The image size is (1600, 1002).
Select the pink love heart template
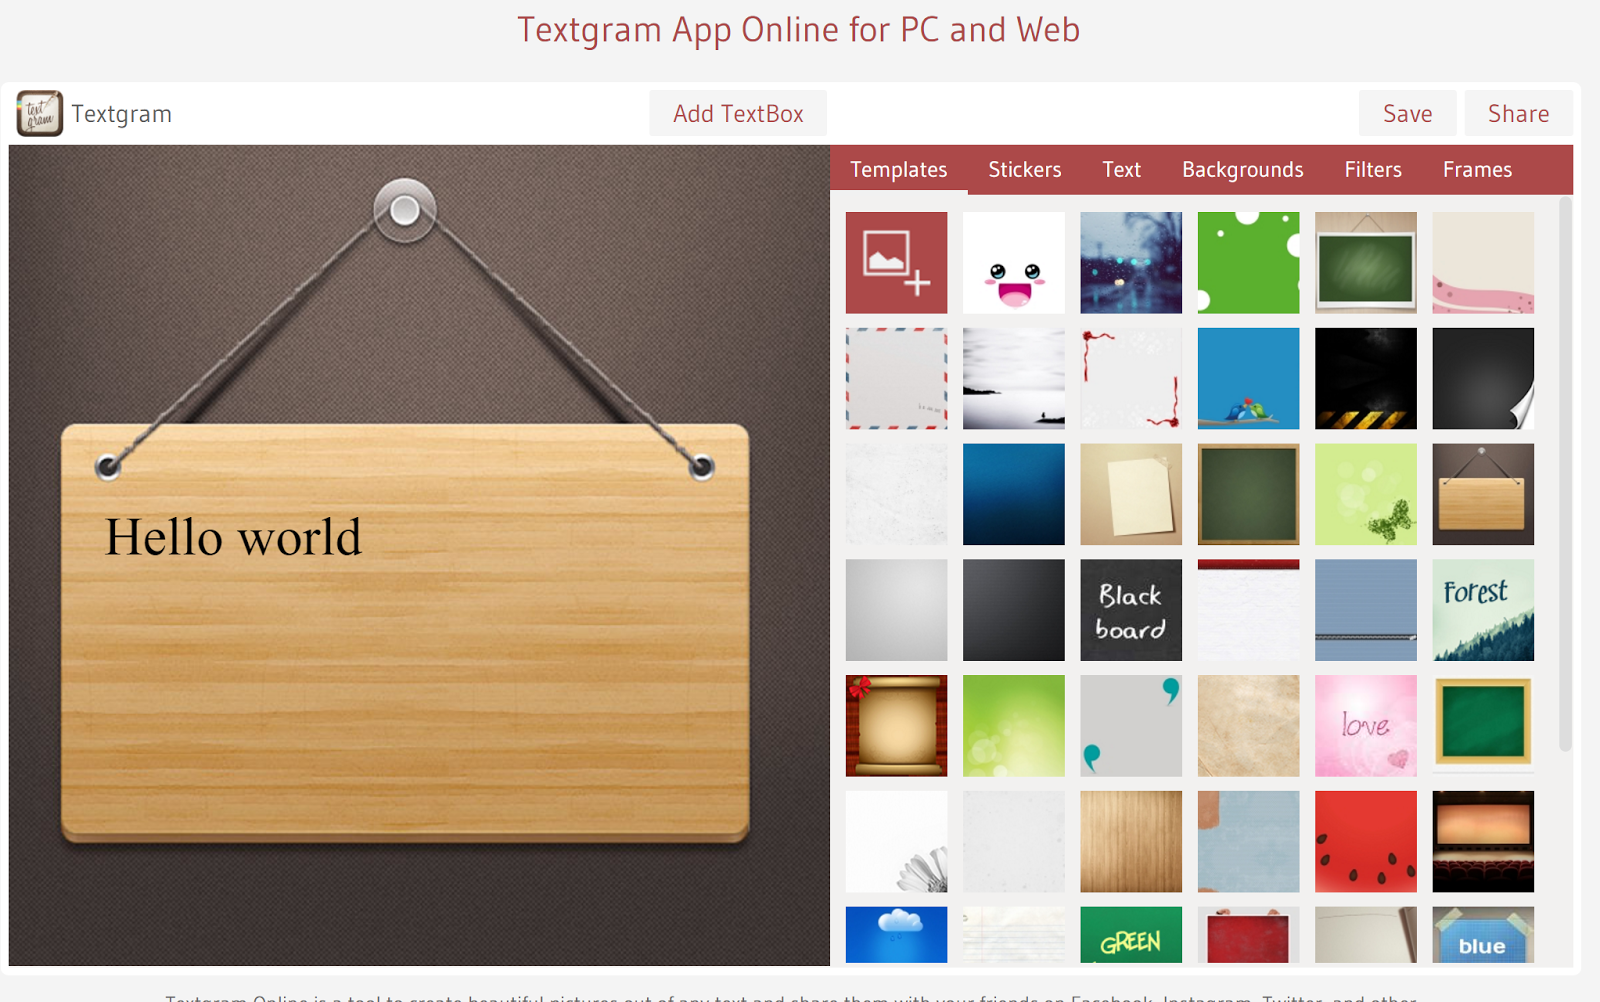click(1365, 725)
